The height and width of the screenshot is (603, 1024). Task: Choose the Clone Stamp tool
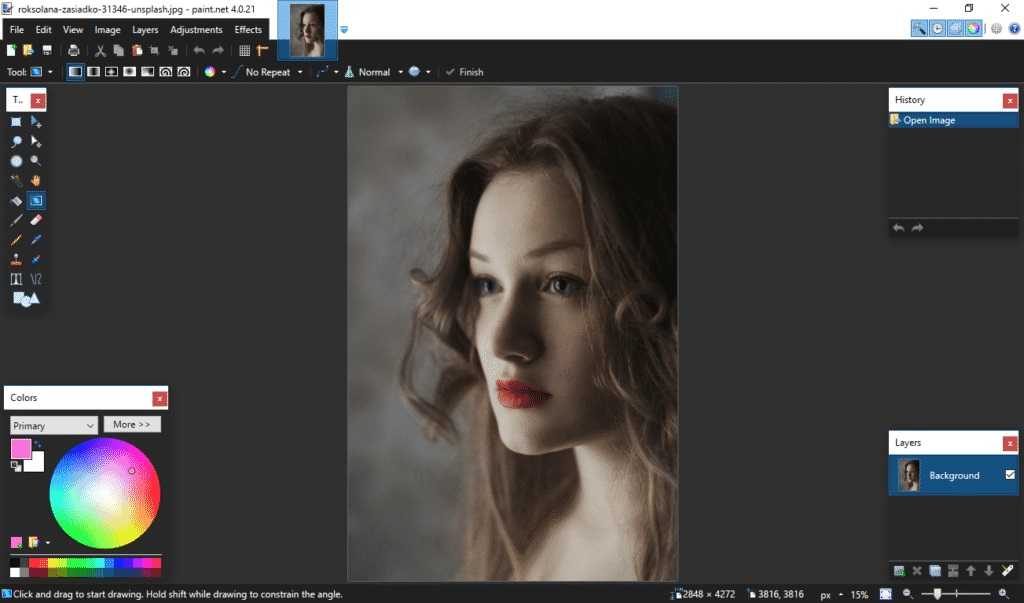[x=16, y=259]
